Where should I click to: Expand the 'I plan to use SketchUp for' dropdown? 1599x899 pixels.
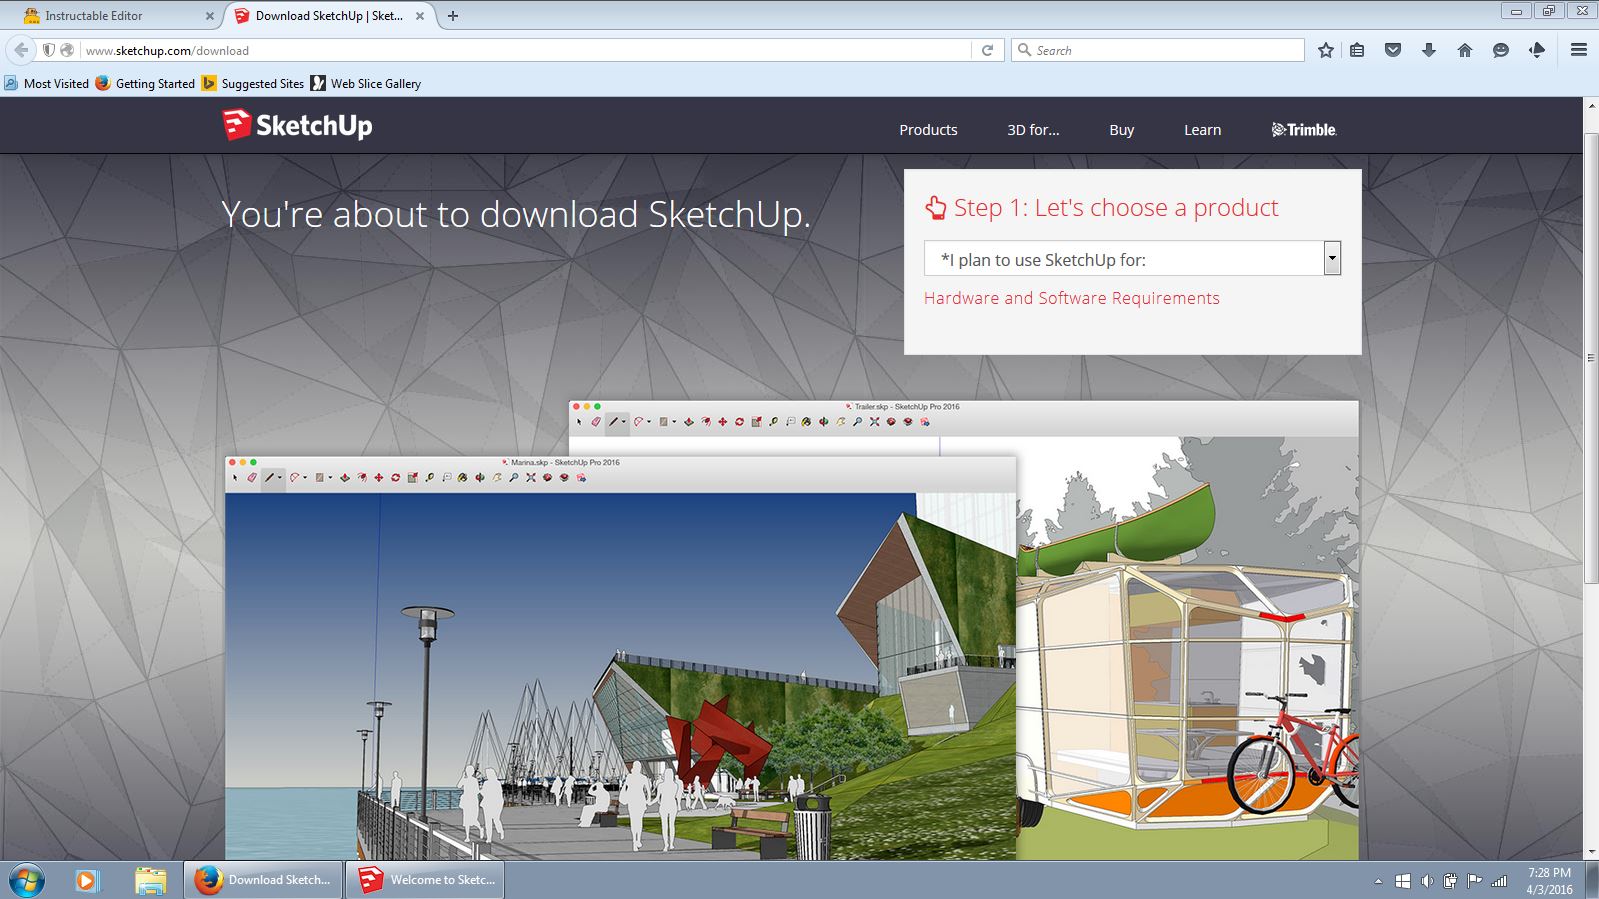click(x=1132, y=259)
